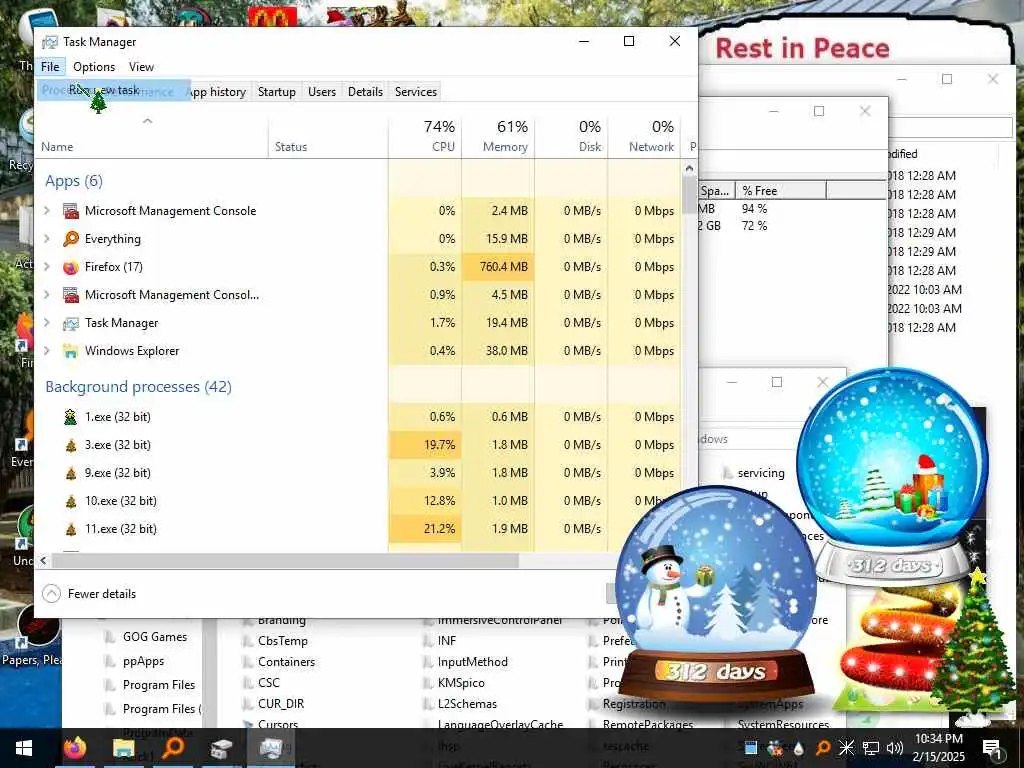Expand the Windows Explorer process entry

[x=47, y=351]
